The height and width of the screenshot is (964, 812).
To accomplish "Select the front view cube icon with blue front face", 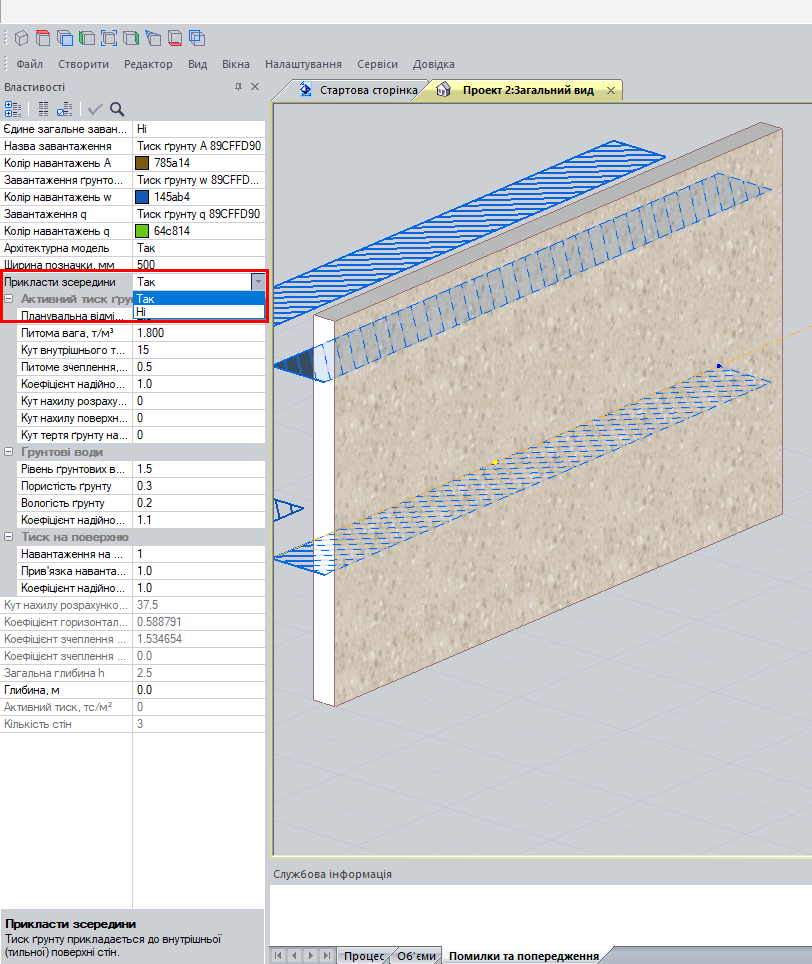I will point(65,38).
